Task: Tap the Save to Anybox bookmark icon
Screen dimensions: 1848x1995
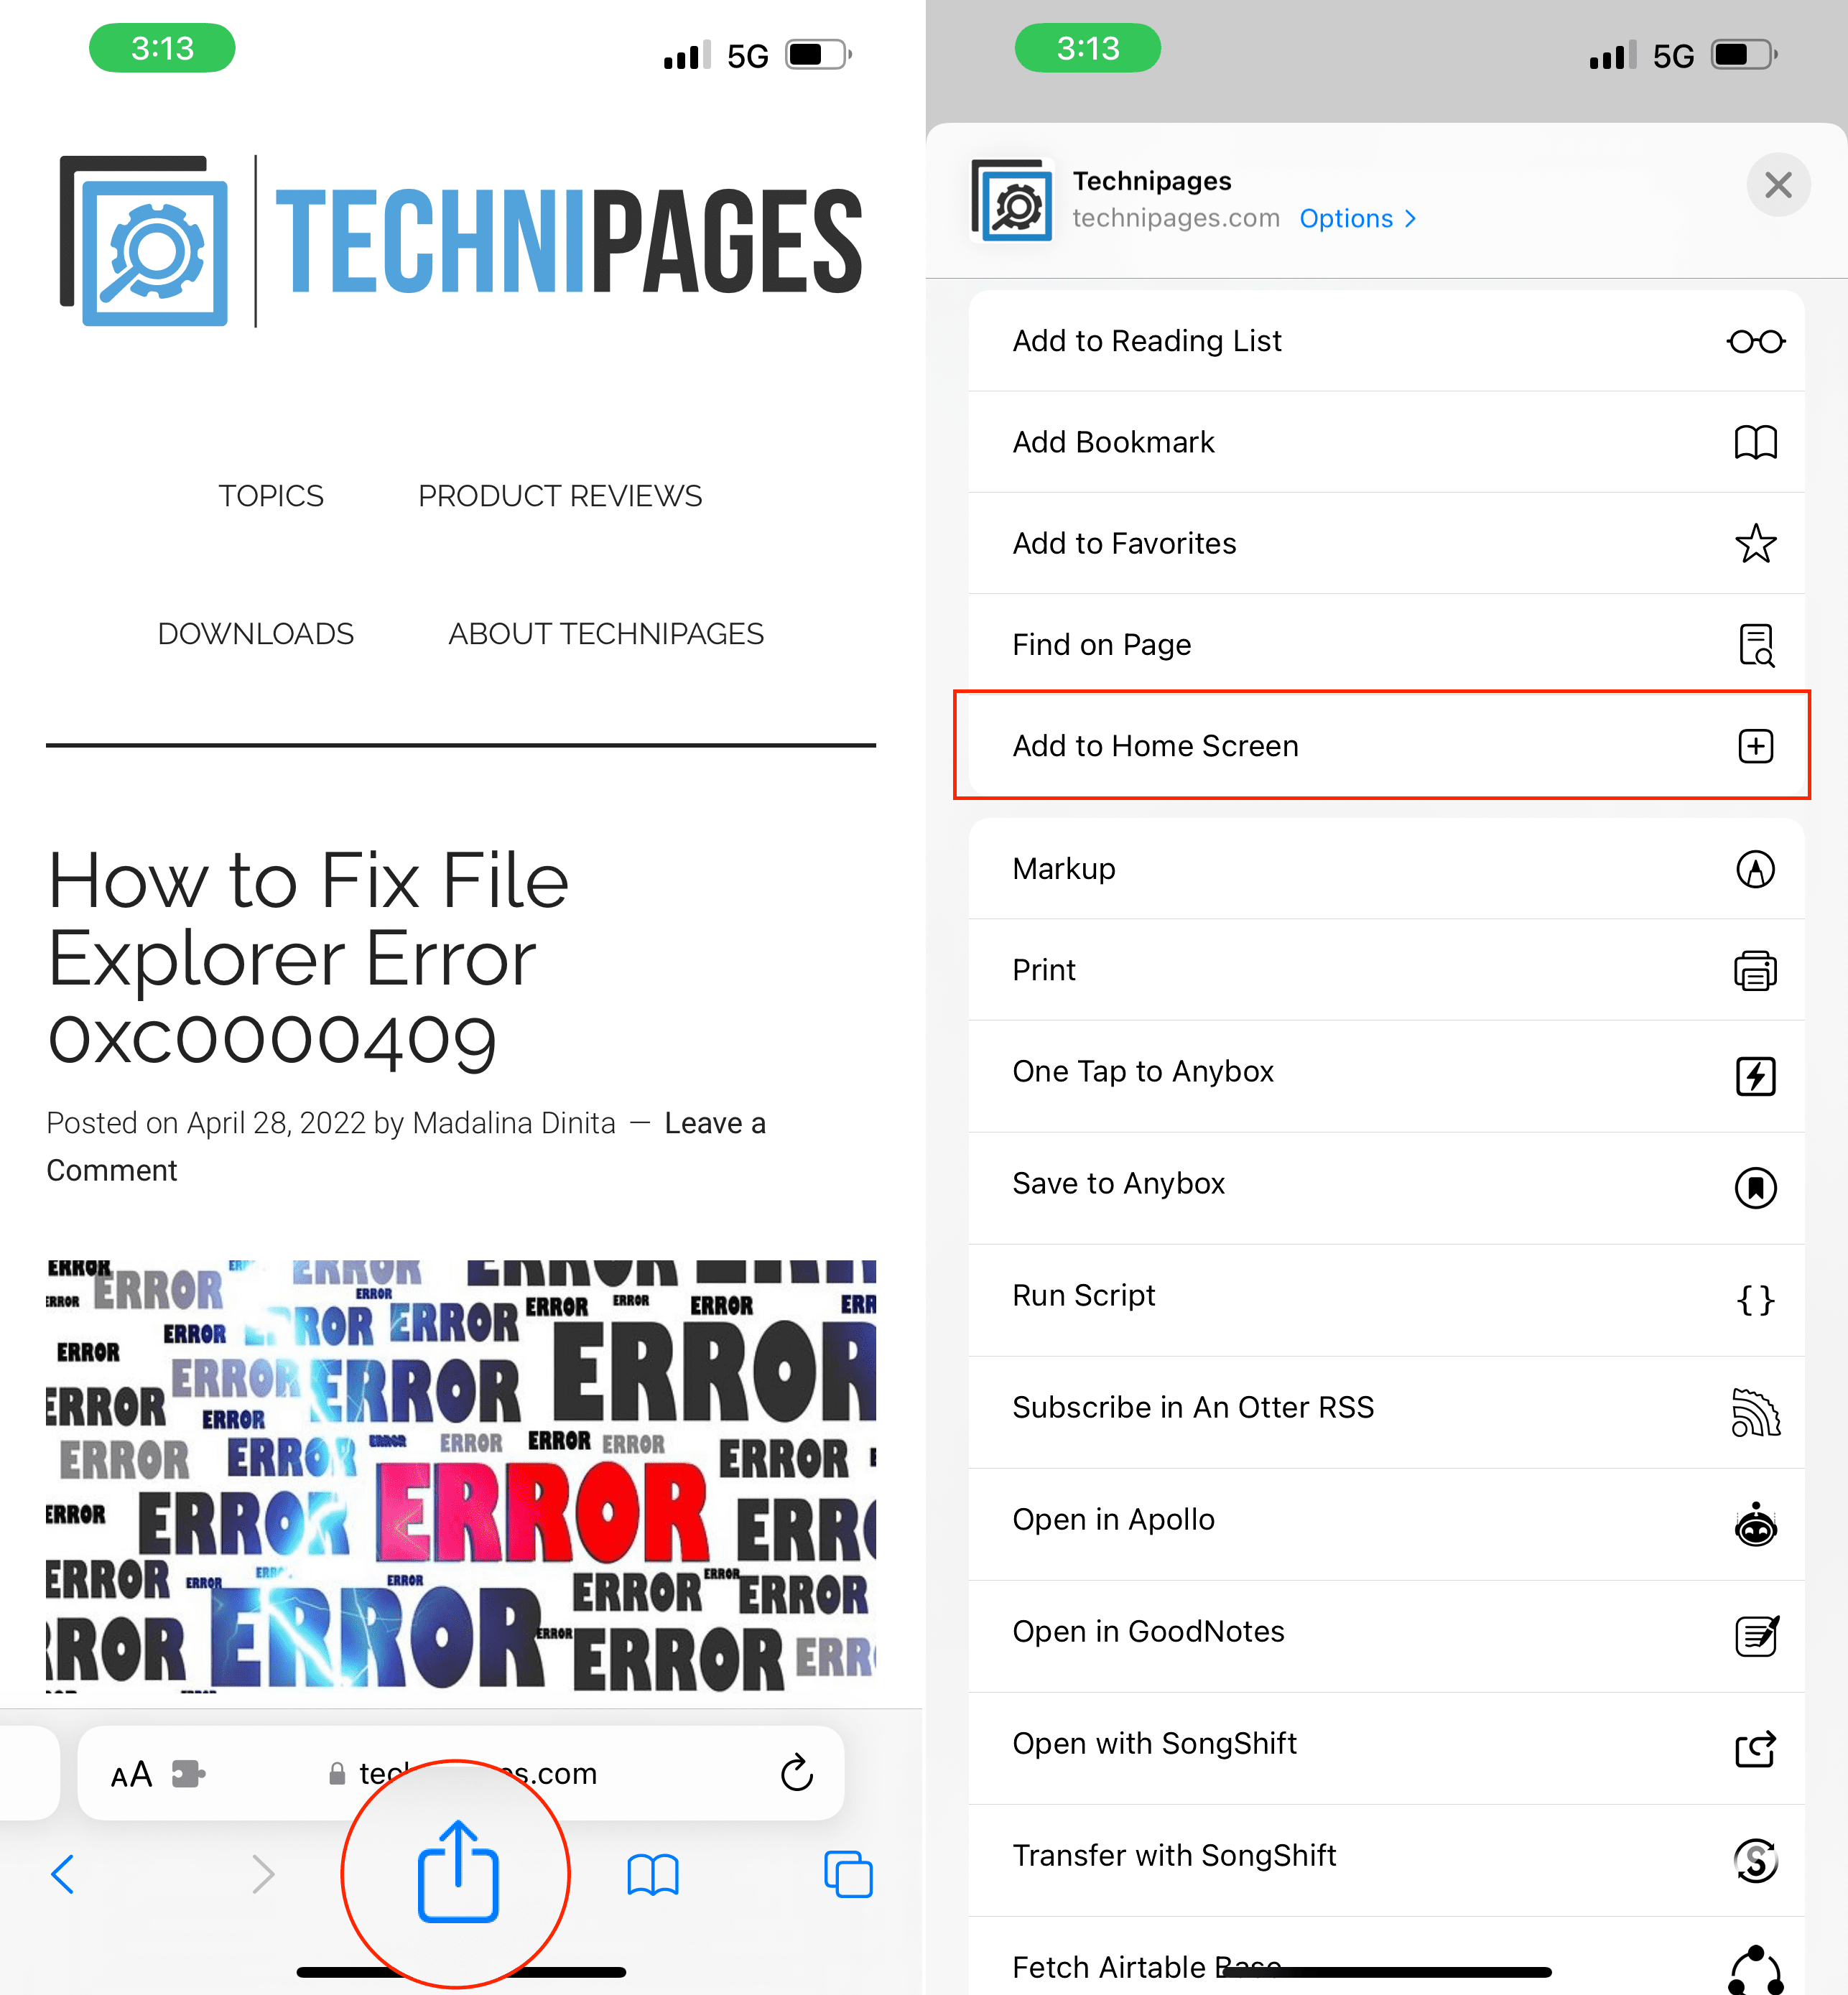Action: 1755,1188
